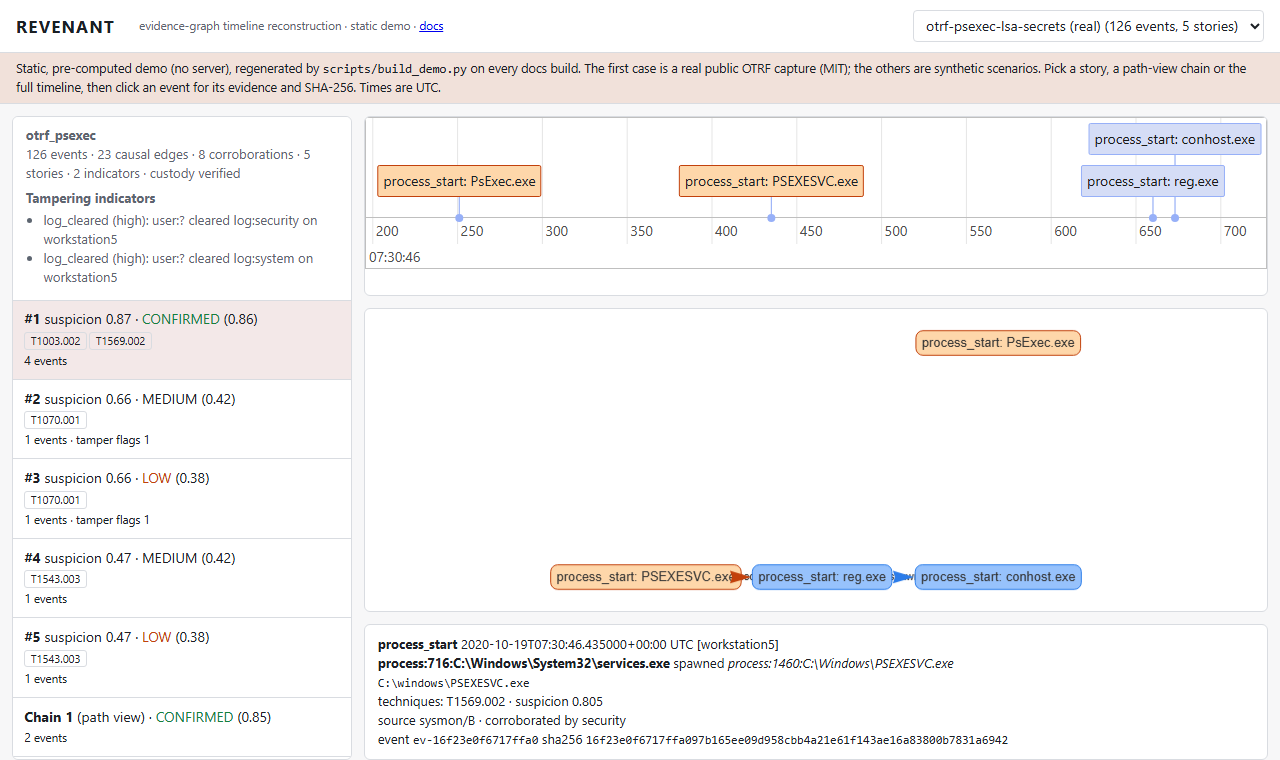1280x760 pixels.
Task: Click the source sysmon/B corroboration line
Action: [x=502, y=721]
